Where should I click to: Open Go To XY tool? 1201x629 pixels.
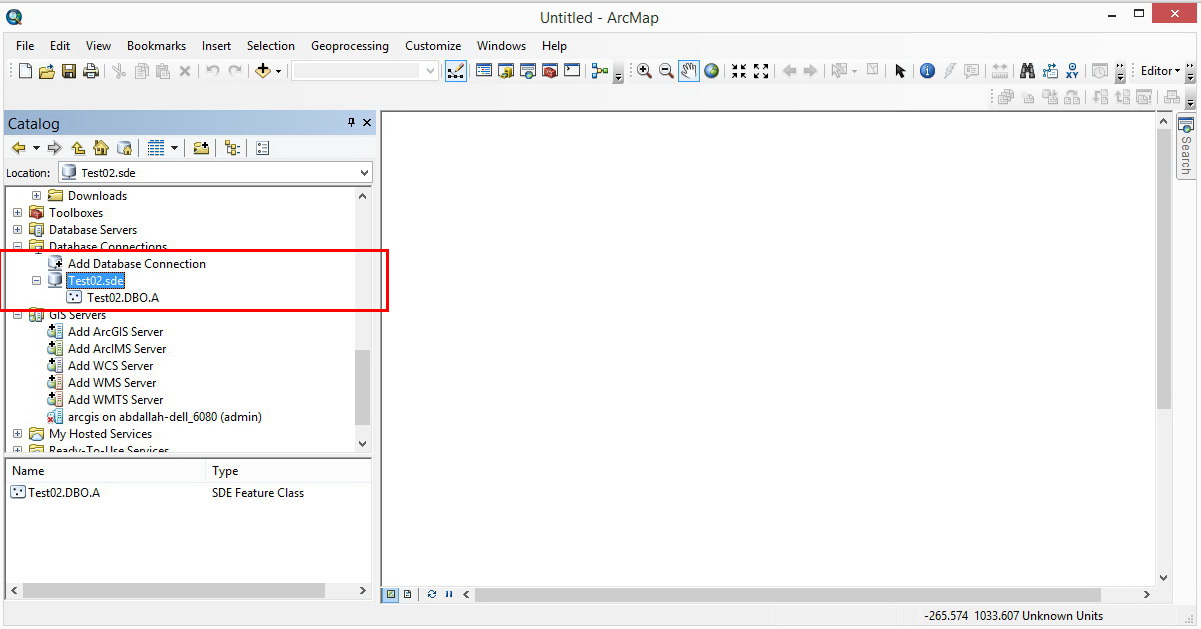click(x=1072, y=71)
